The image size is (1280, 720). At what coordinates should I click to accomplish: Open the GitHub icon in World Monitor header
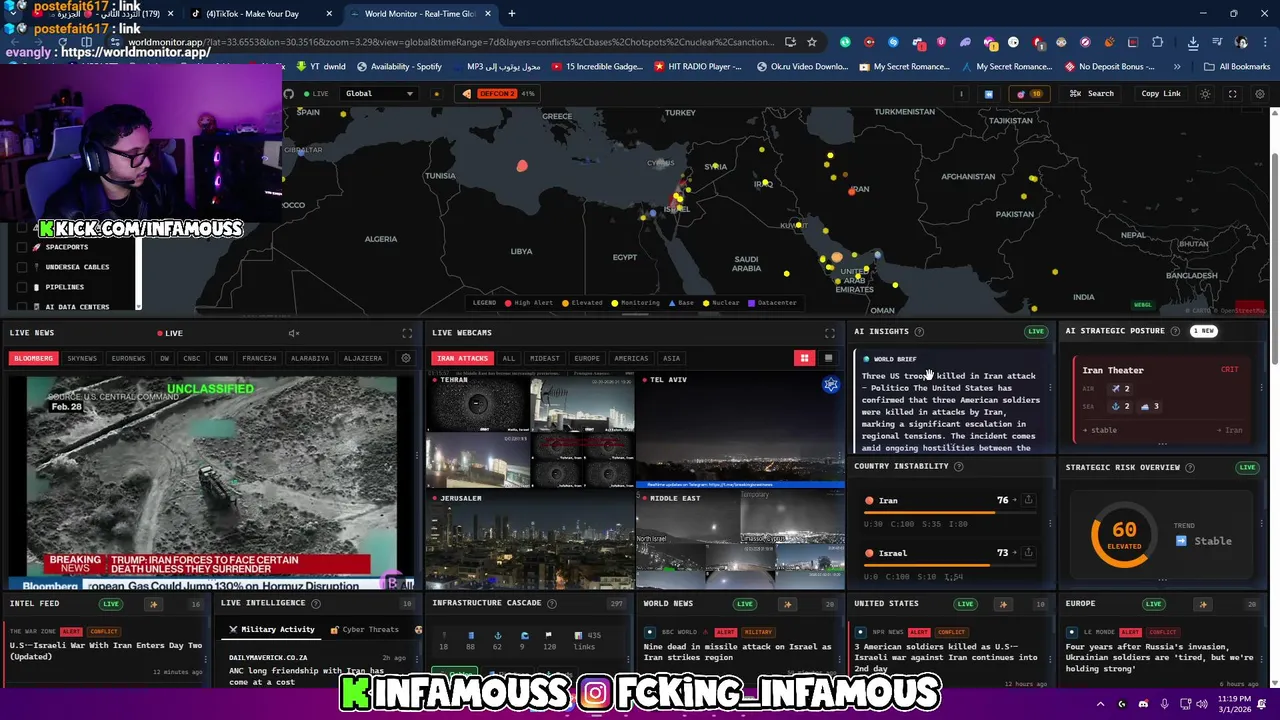point(289,93)
